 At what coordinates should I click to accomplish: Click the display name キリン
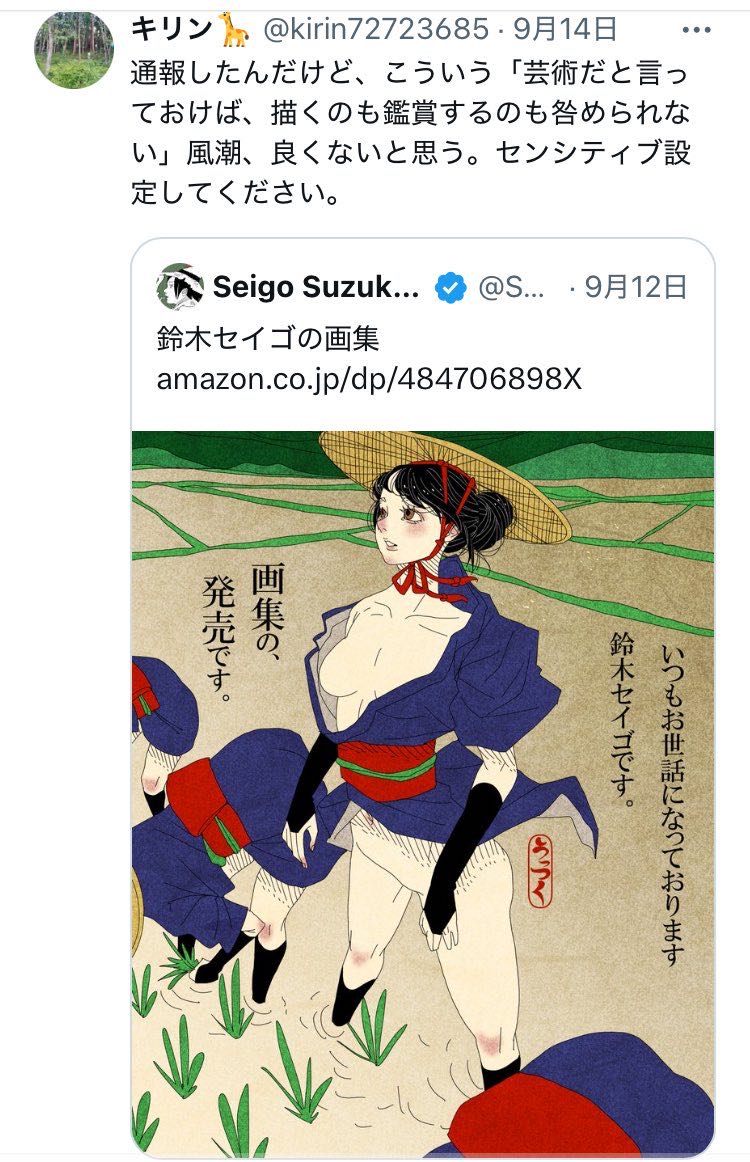[172, 30]
